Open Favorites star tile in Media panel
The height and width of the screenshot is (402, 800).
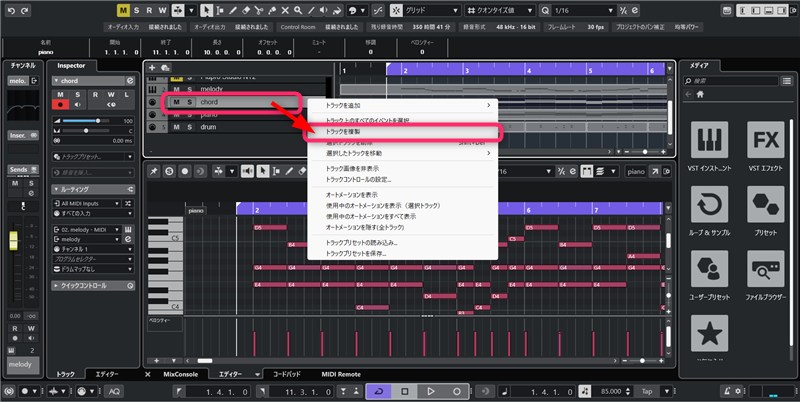click(709, 333)
